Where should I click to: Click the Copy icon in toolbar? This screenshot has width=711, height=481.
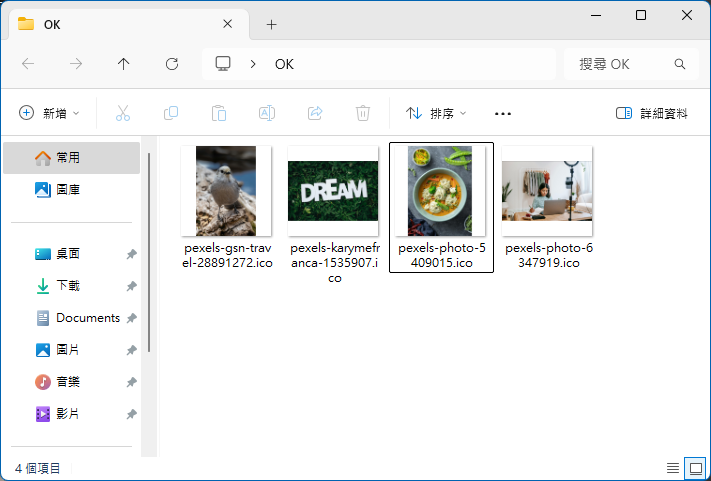click(171, 113)
